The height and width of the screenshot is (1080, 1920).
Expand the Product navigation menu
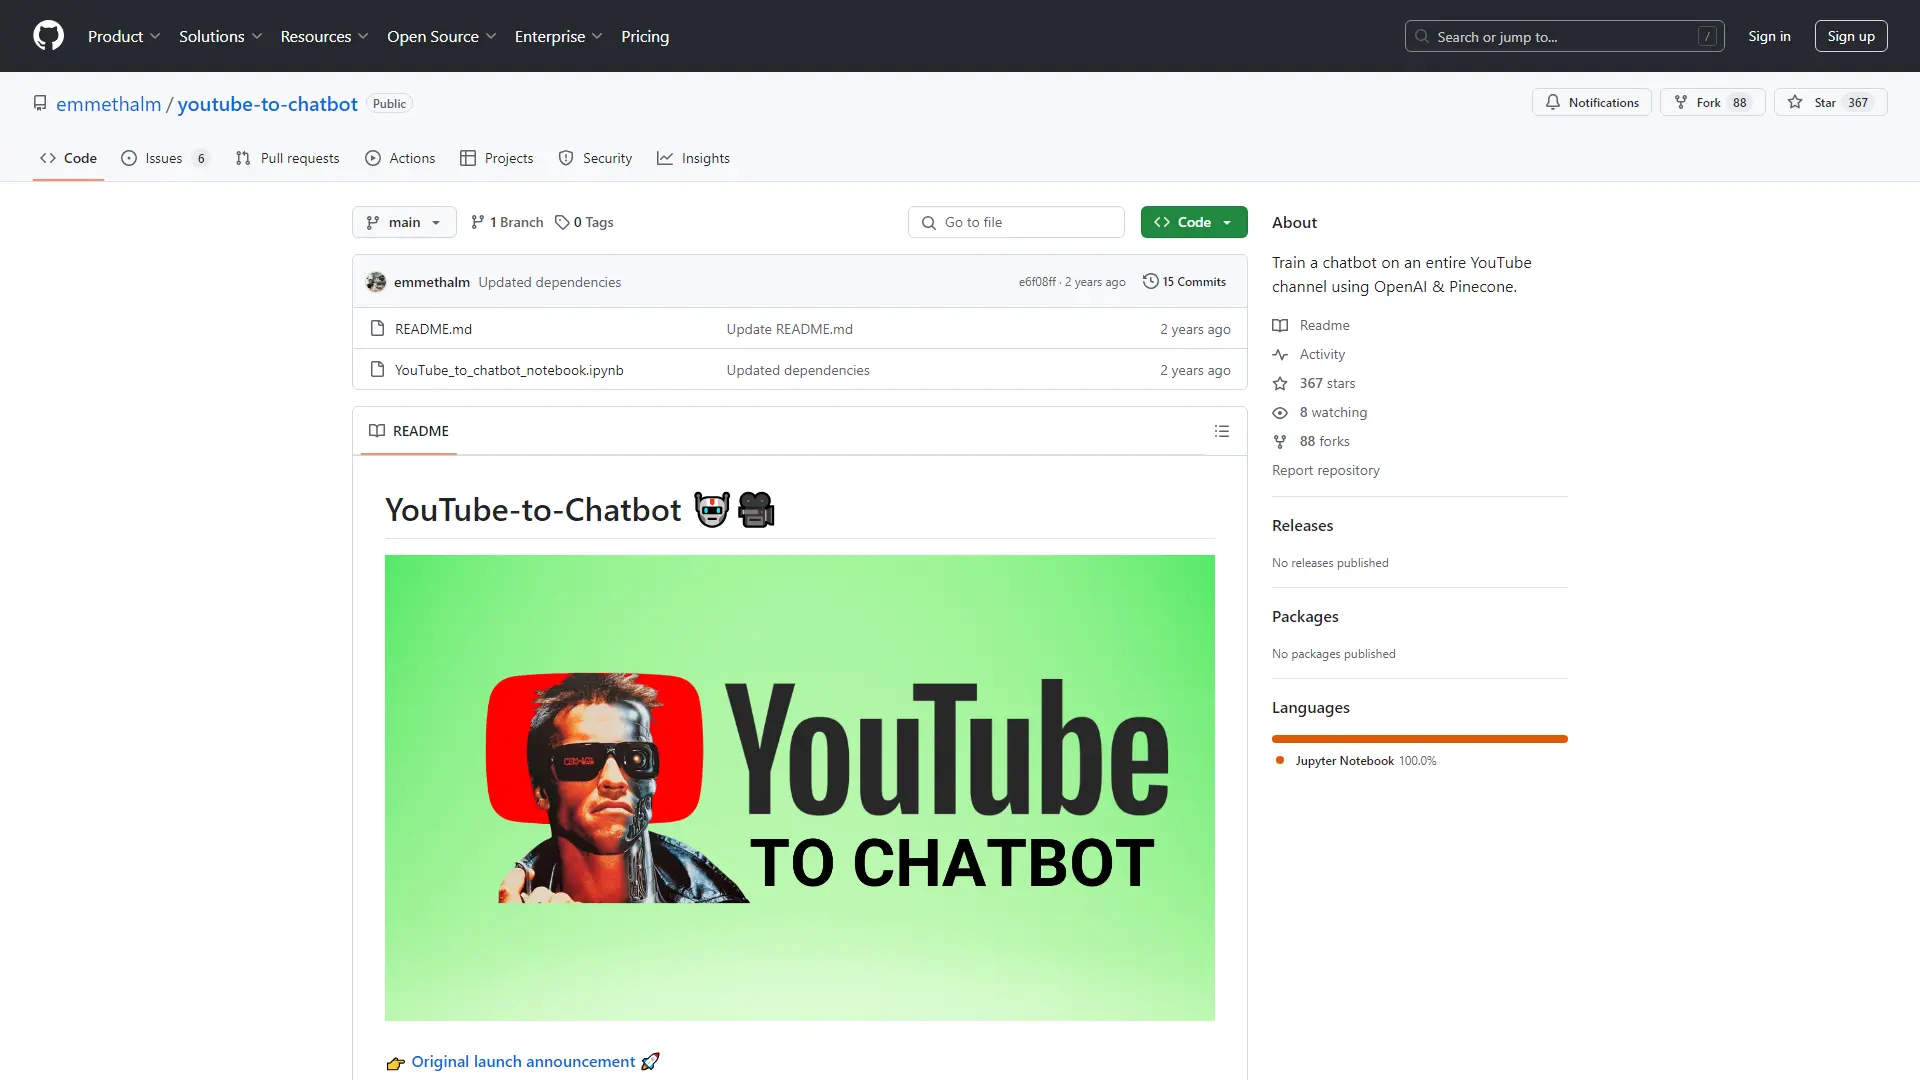click(124, 36)
